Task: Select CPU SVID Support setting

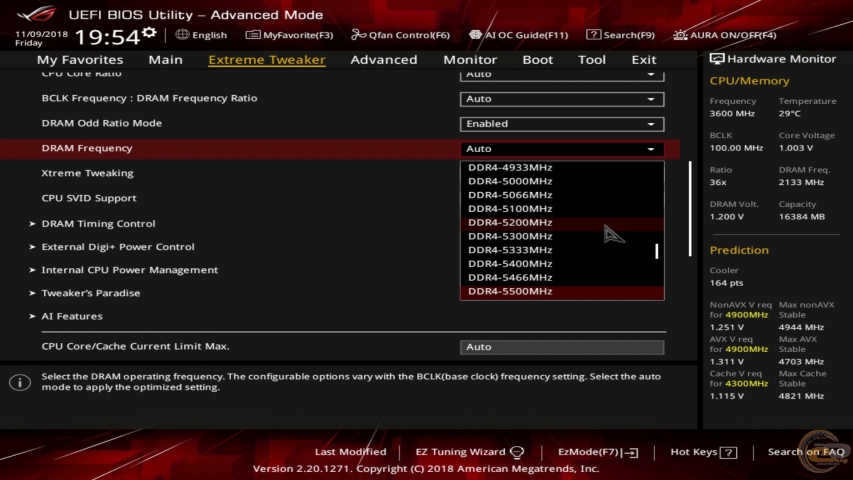Action: tap(89, 198)
